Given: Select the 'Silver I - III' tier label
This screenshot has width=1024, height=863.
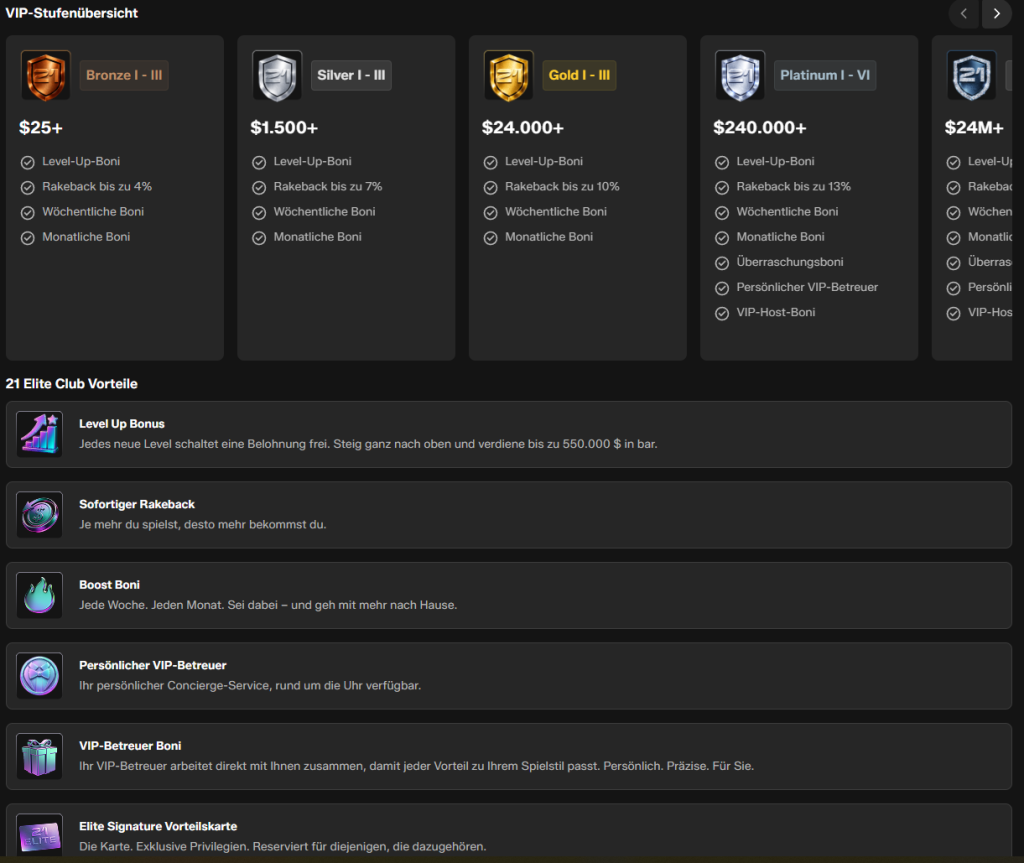Looking at the screenshot, I should pyautogui.click(x=351, y=75).
